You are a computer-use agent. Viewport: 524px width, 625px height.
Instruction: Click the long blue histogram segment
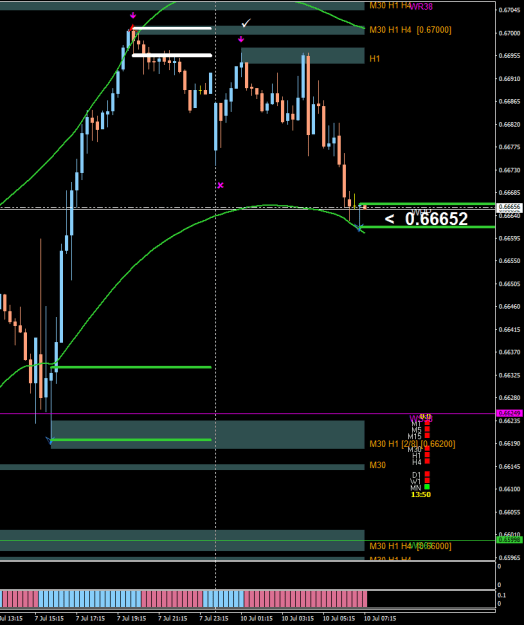90,599
